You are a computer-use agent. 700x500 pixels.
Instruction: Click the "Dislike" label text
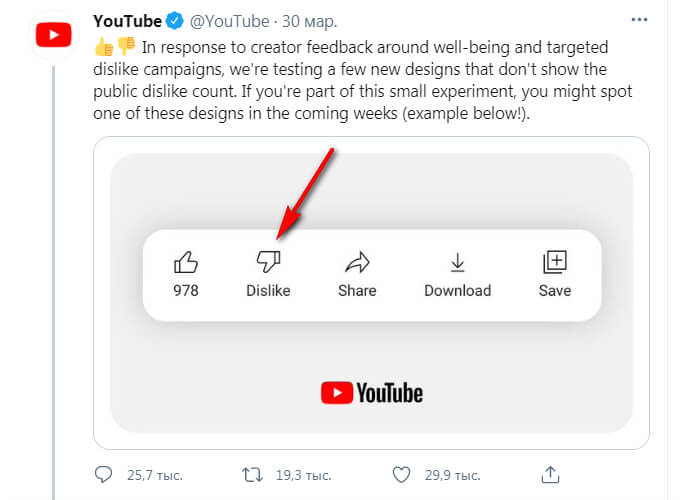(268, 290)
